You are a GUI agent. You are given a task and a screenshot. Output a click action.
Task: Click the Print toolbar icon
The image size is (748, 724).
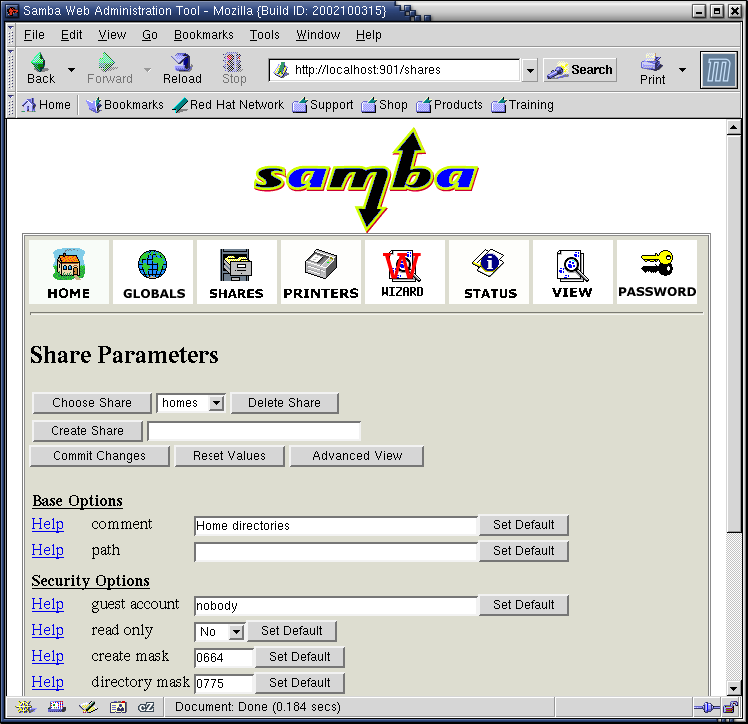pyautogui.click(x=652, y=69)
